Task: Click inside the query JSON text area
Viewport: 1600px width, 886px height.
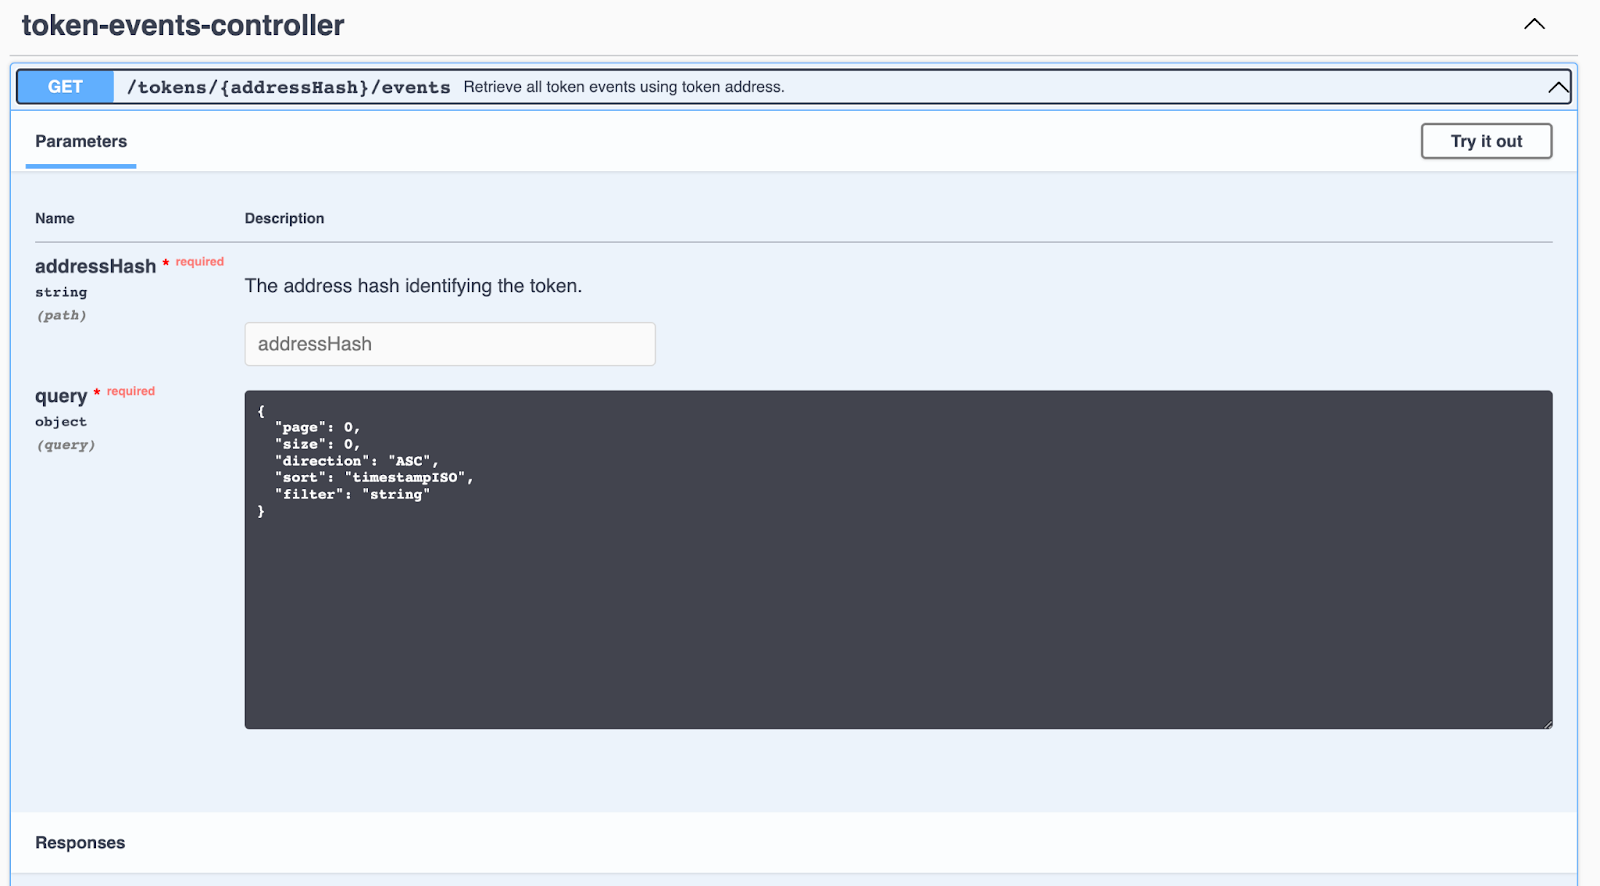Action: [x=898, y=559]
